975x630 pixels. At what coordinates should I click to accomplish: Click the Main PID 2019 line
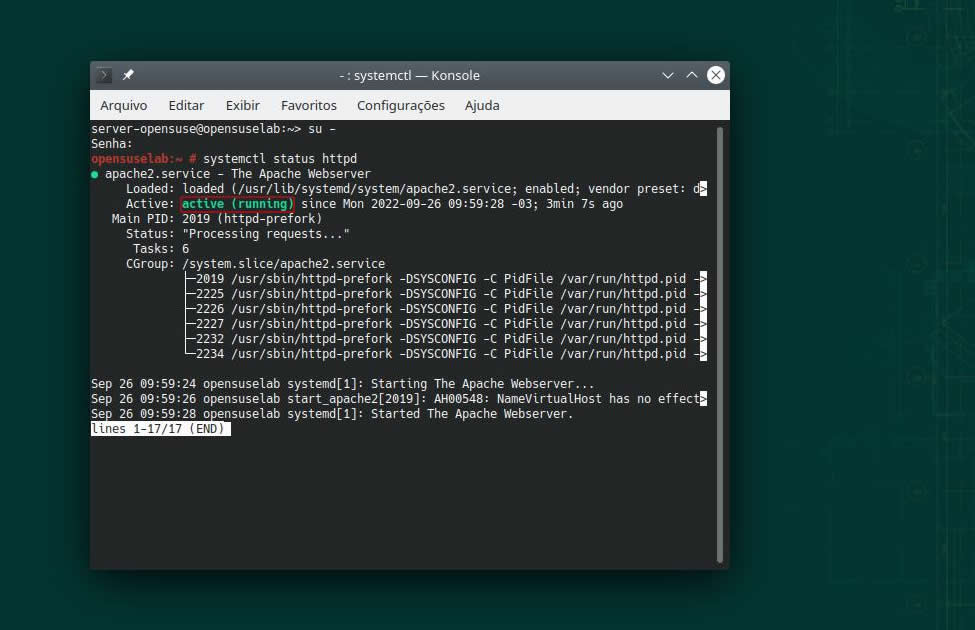[x=217, y=219]
